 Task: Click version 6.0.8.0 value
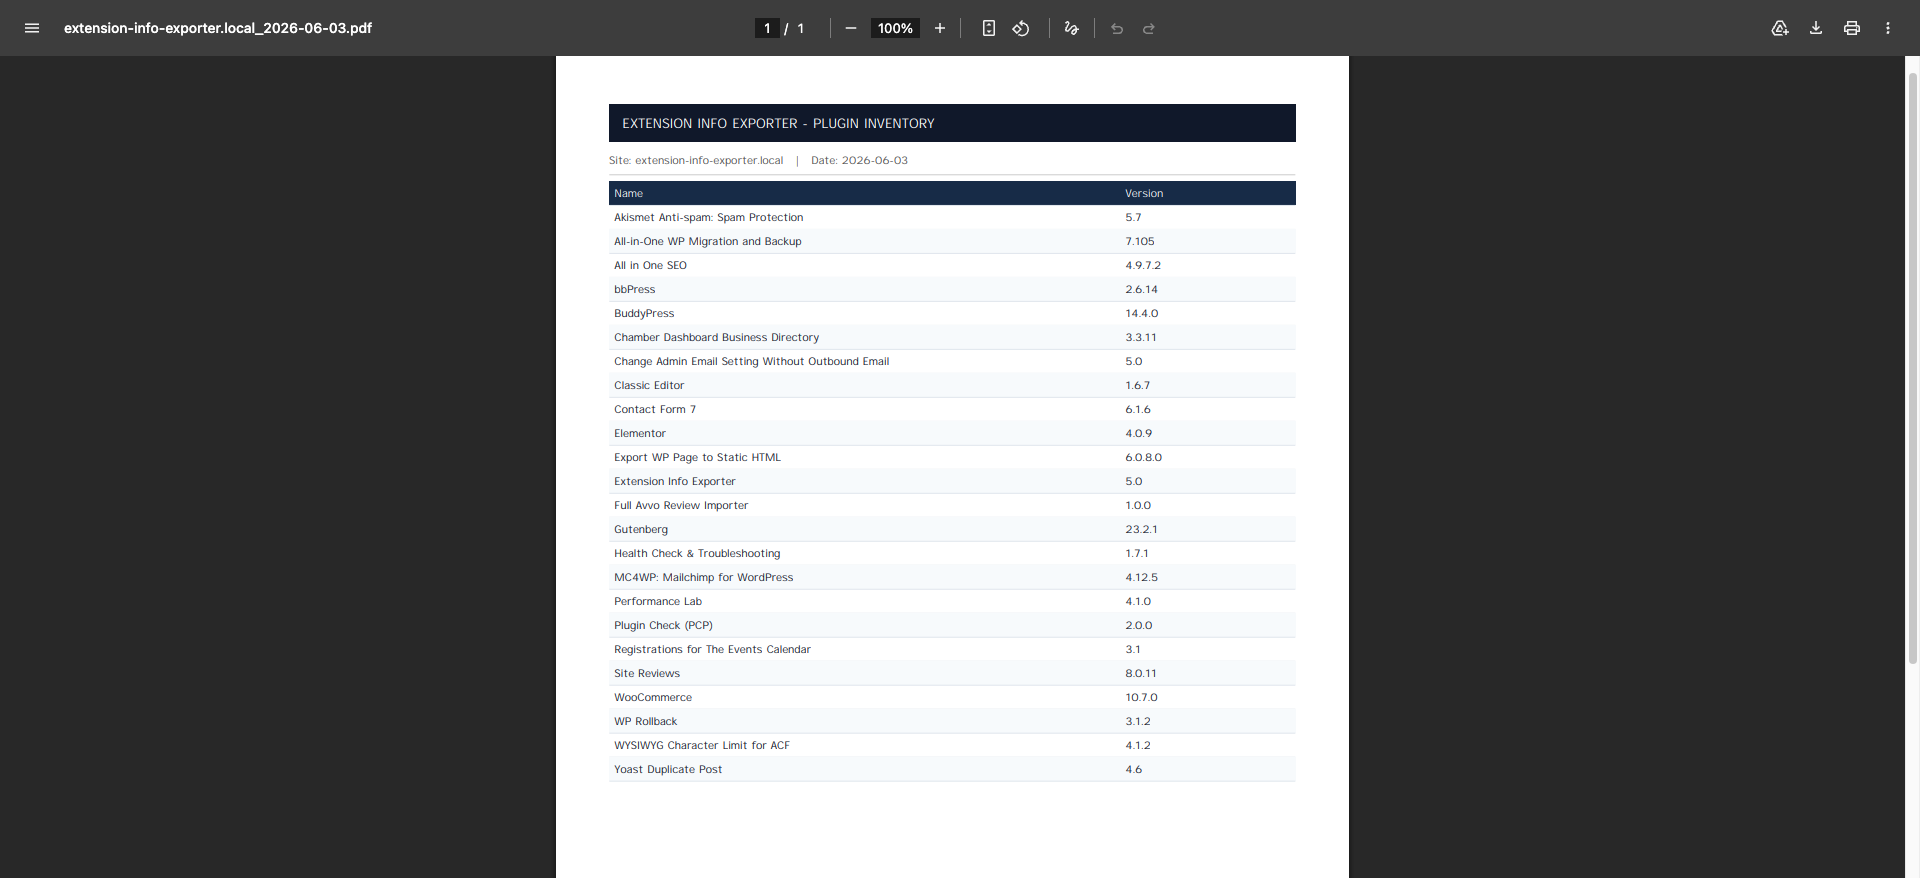click(1143, 457)
